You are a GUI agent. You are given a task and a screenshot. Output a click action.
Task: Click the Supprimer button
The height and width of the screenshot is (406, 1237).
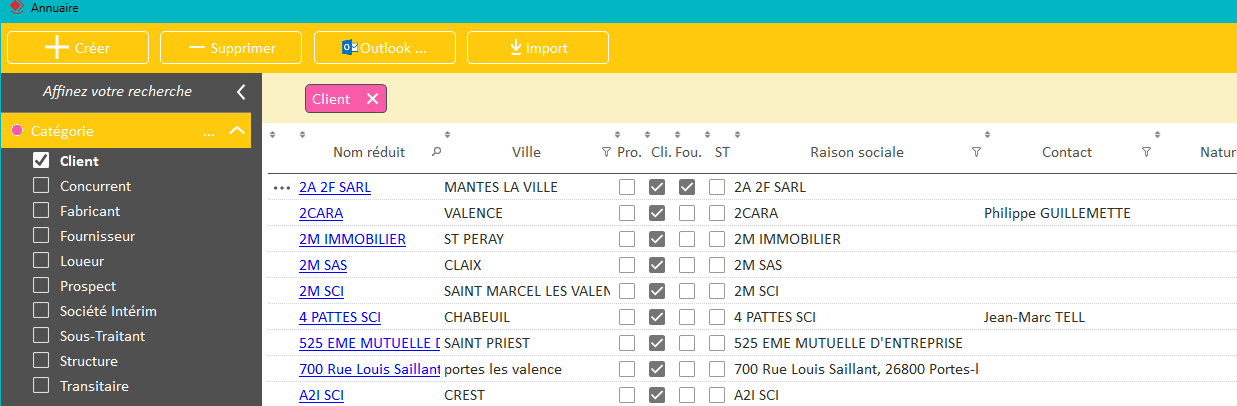click(x=231, y=48)
